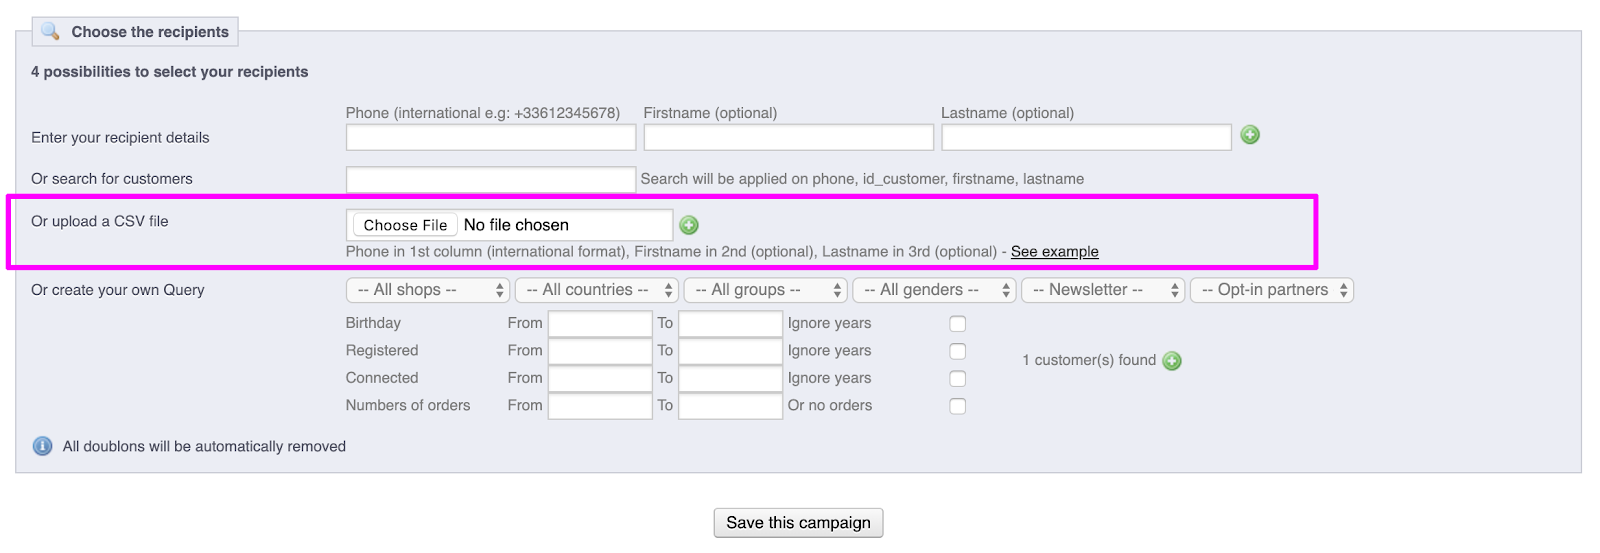The image size is (1600, 553).
Task: Click the blue info icon about doublons
Action: pyautogui.click(x=42, y=446)
